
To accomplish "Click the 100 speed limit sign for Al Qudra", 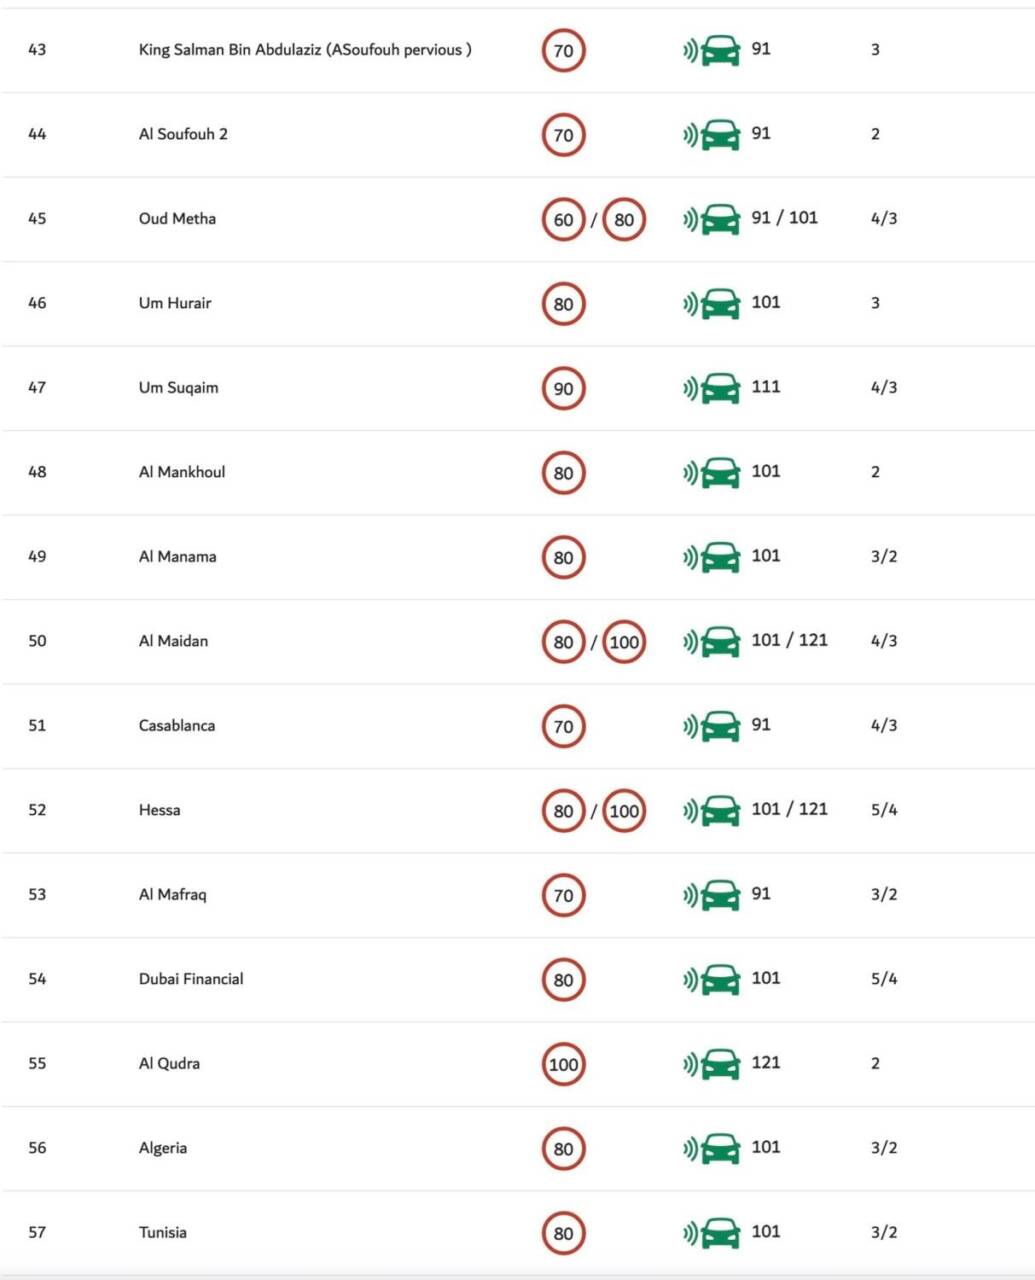I will pos(563,1064).
